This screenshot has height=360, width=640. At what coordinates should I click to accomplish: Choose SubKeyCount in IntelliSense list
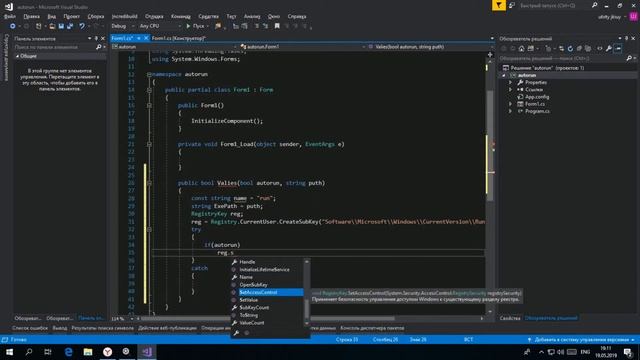(267, 307)
